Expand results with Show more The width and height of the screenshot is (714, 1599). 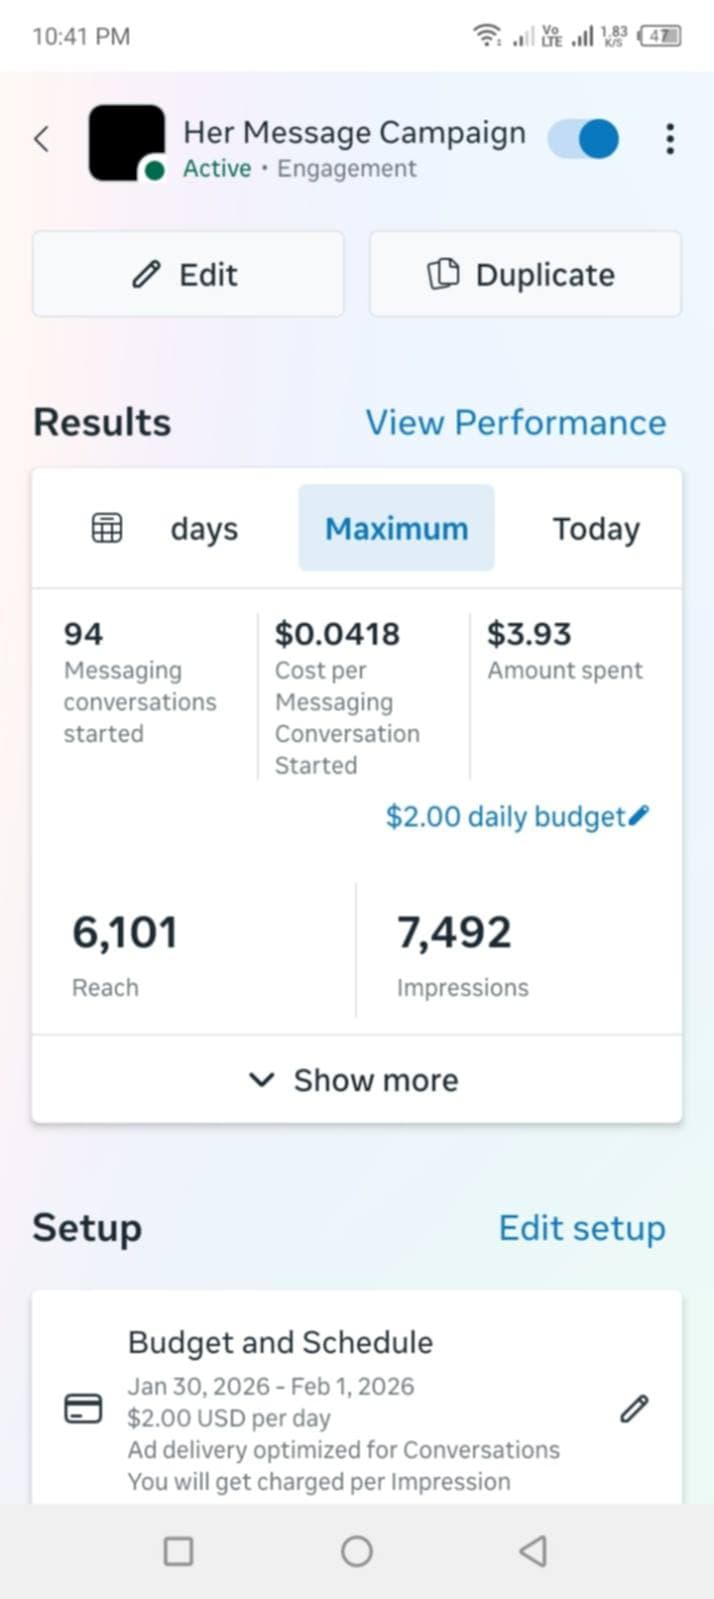[x=356, y=1080]
